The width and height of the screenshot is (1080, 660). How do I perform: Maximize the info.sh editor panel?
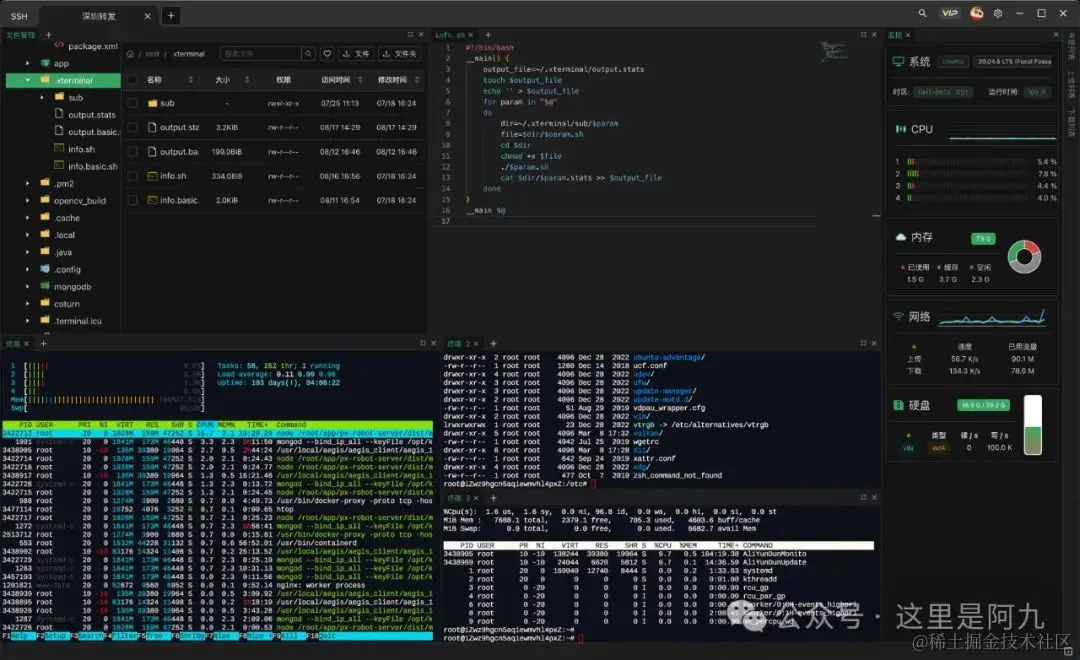pyautogui.click(x=864, y=34)
